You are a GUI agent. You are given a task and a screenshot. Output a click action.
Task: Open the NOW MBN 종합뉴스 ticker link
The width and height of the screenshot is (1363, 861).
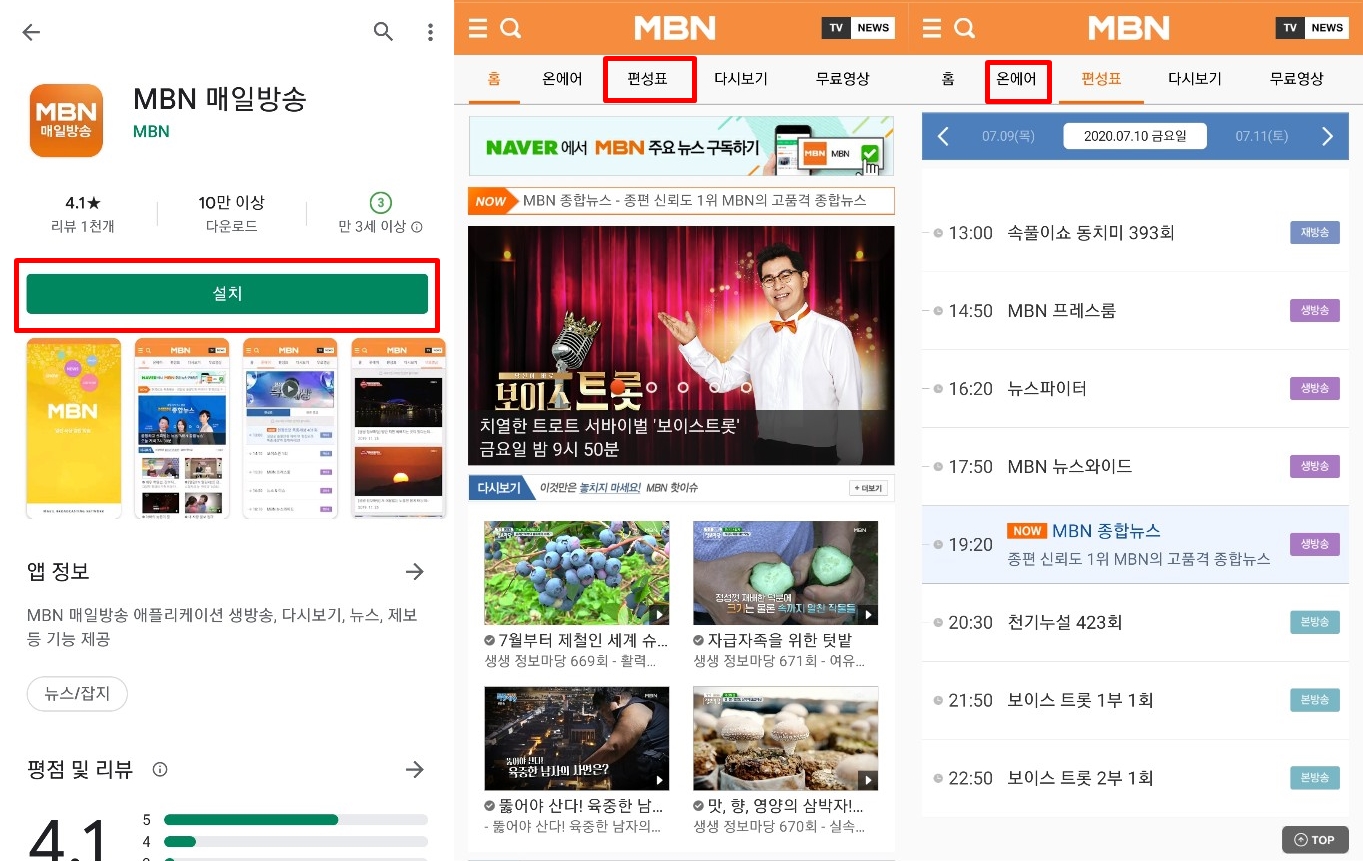(x=681, y=201)
